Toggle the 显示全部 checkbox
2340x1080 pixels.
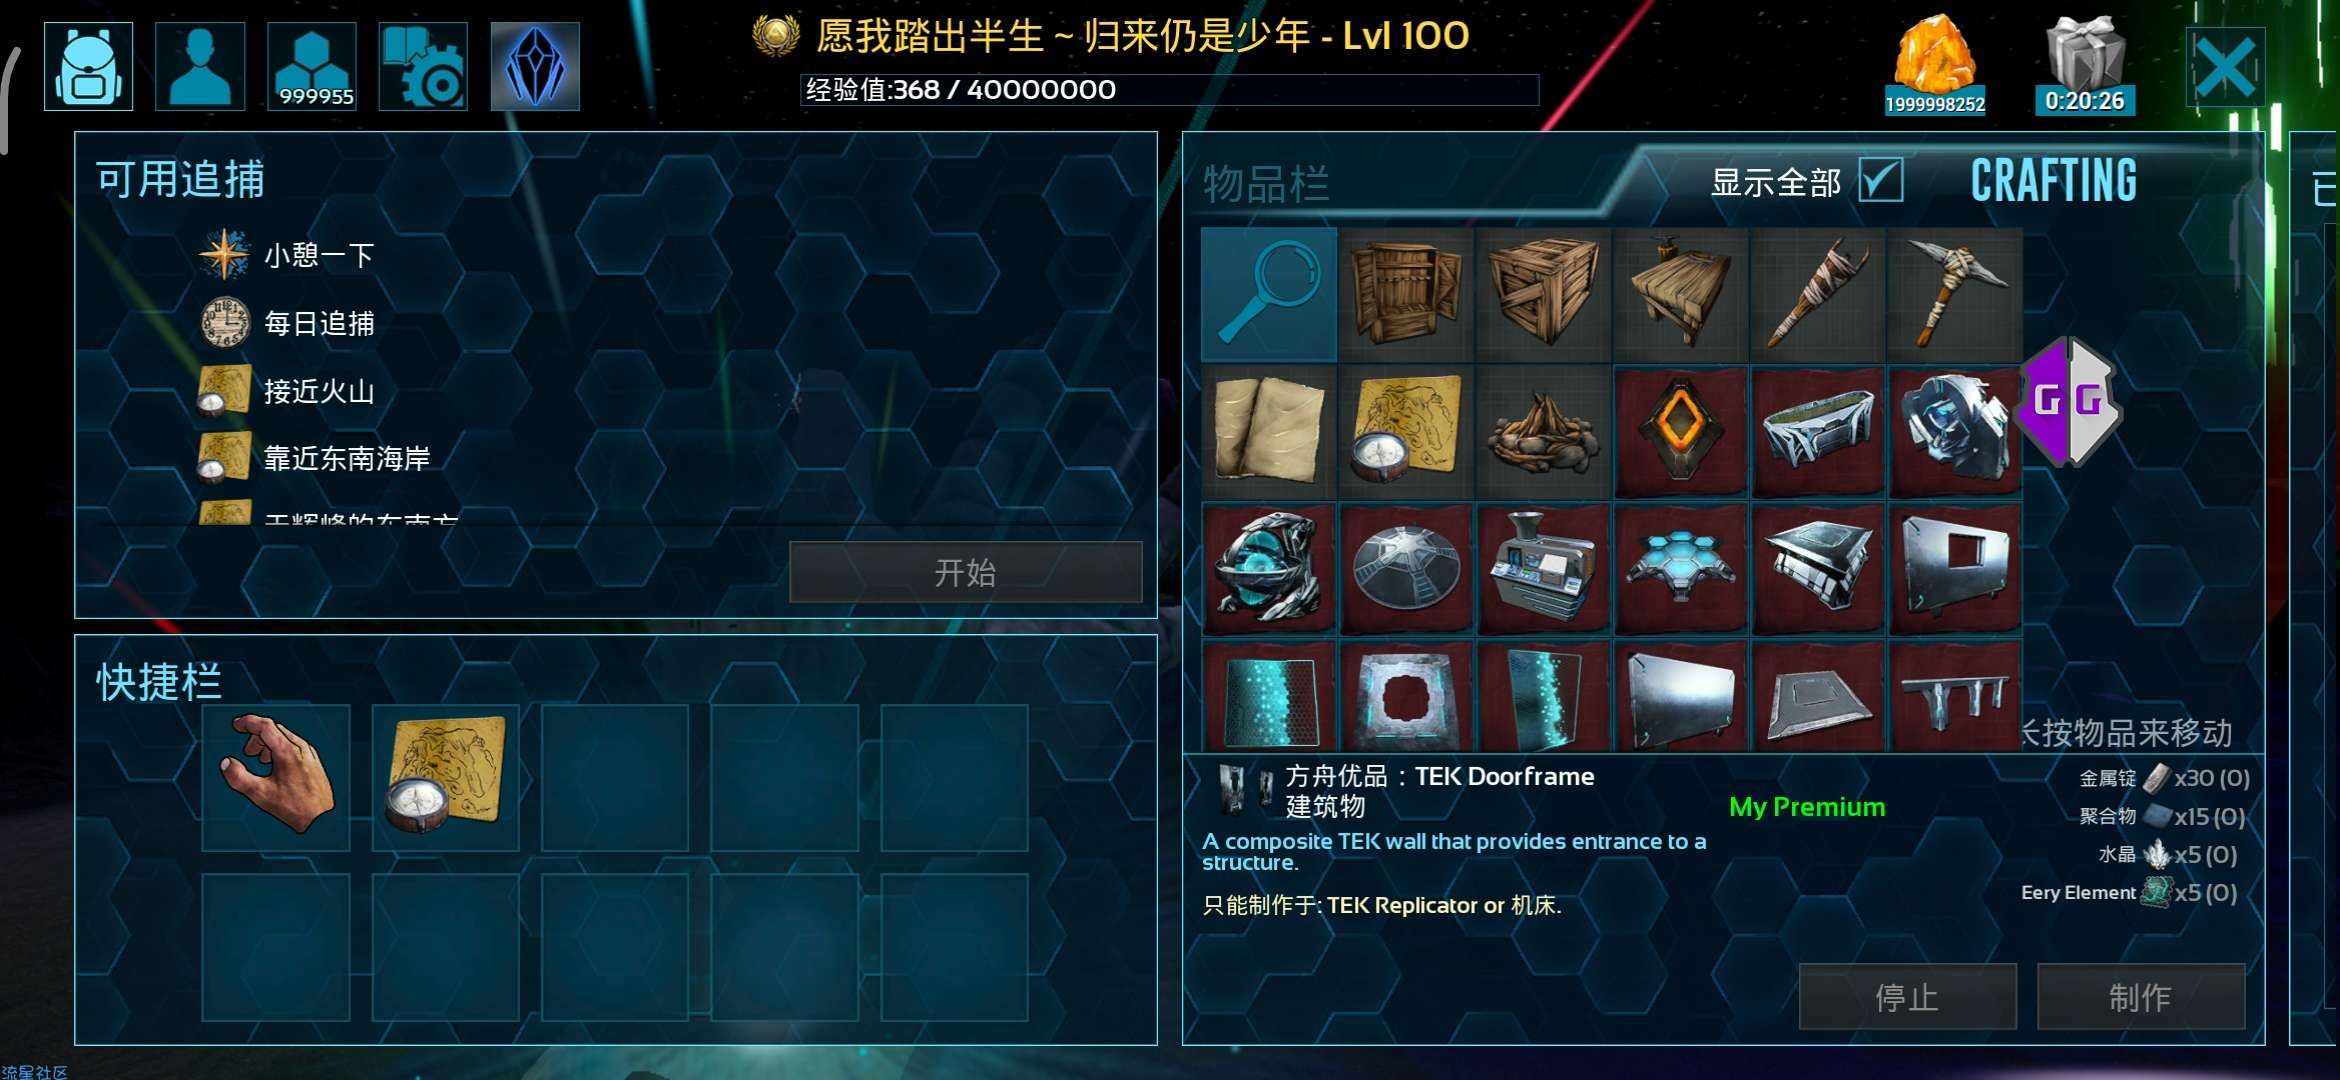click(1881, 181)
